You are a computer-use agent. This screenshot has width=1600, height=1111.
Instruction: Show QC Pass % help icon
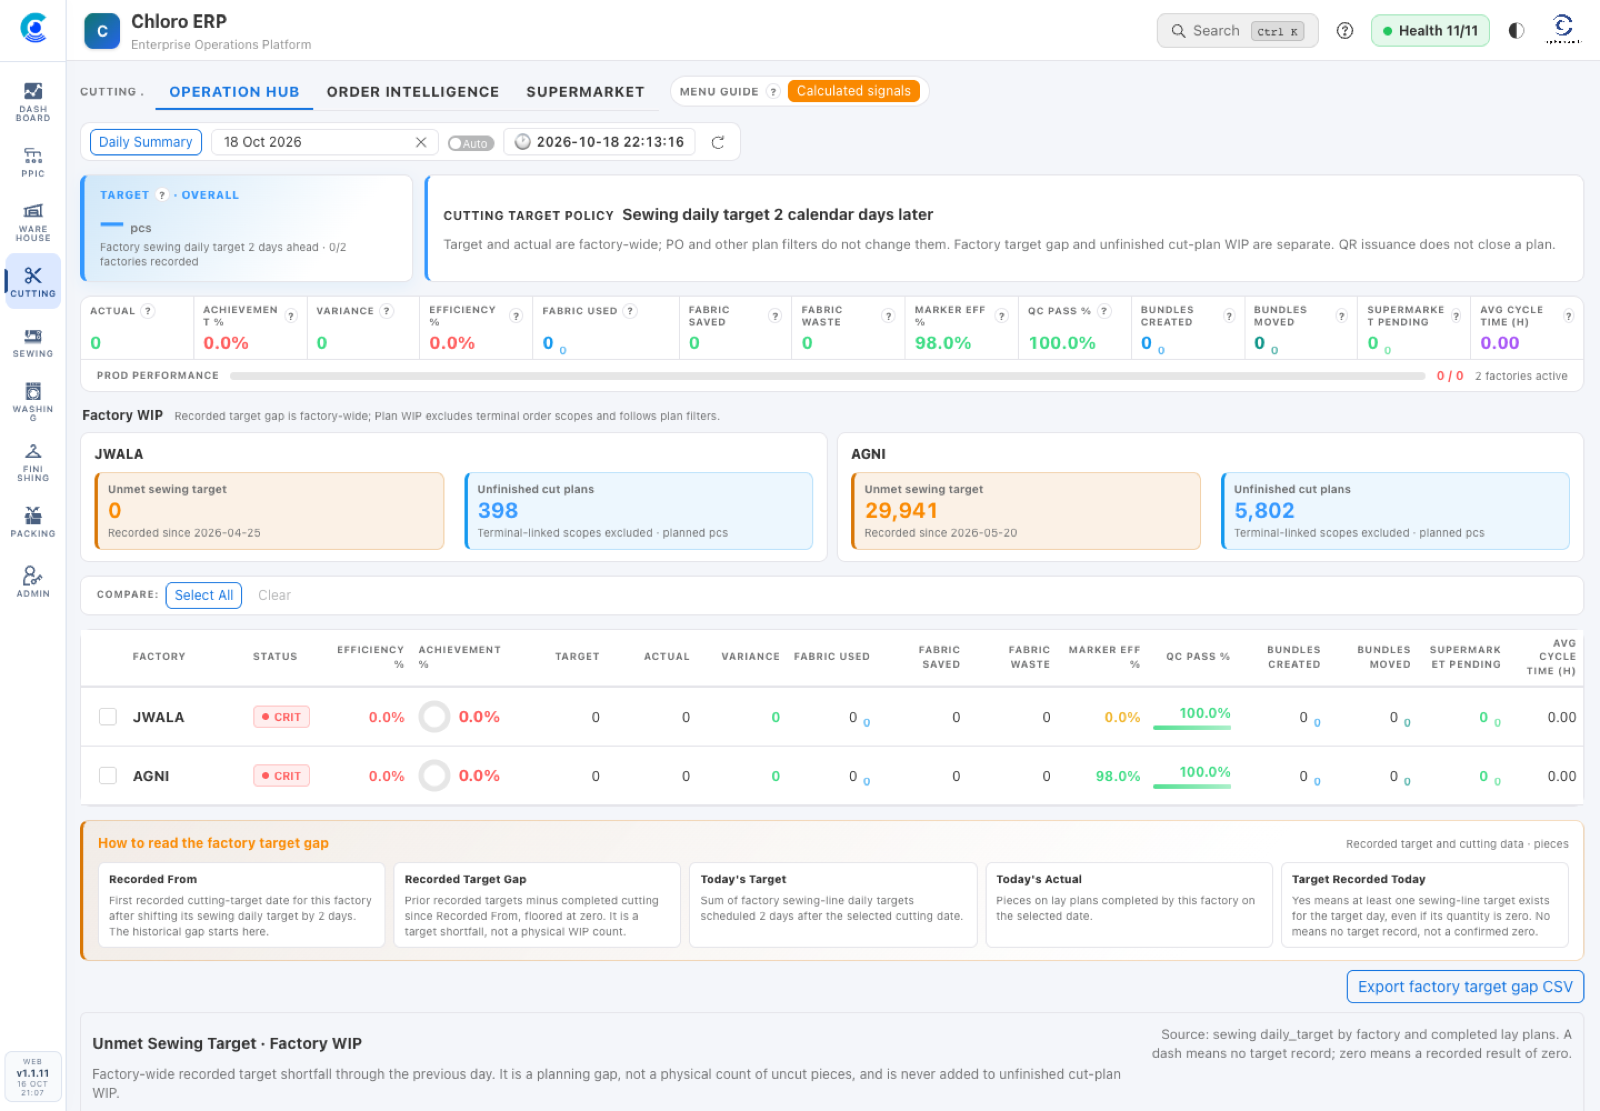[1104, 311]
